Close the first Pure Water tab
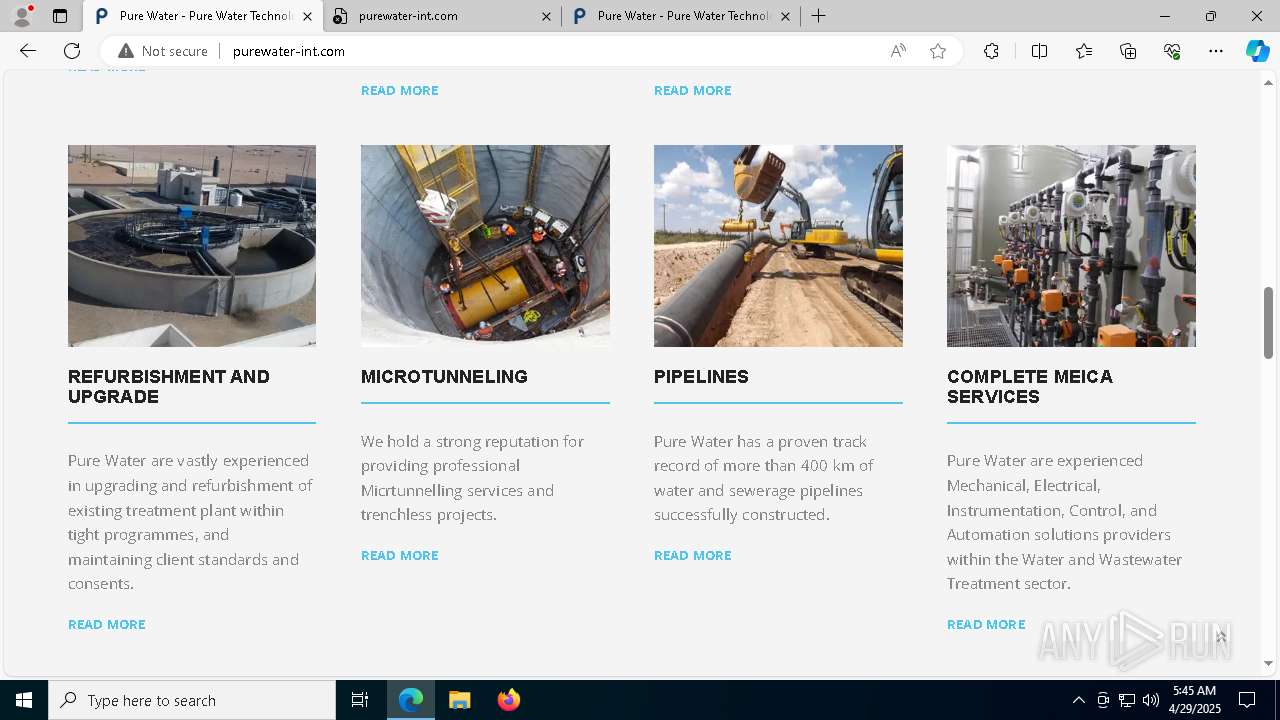The image size is (1280, 720). (307, 16)
